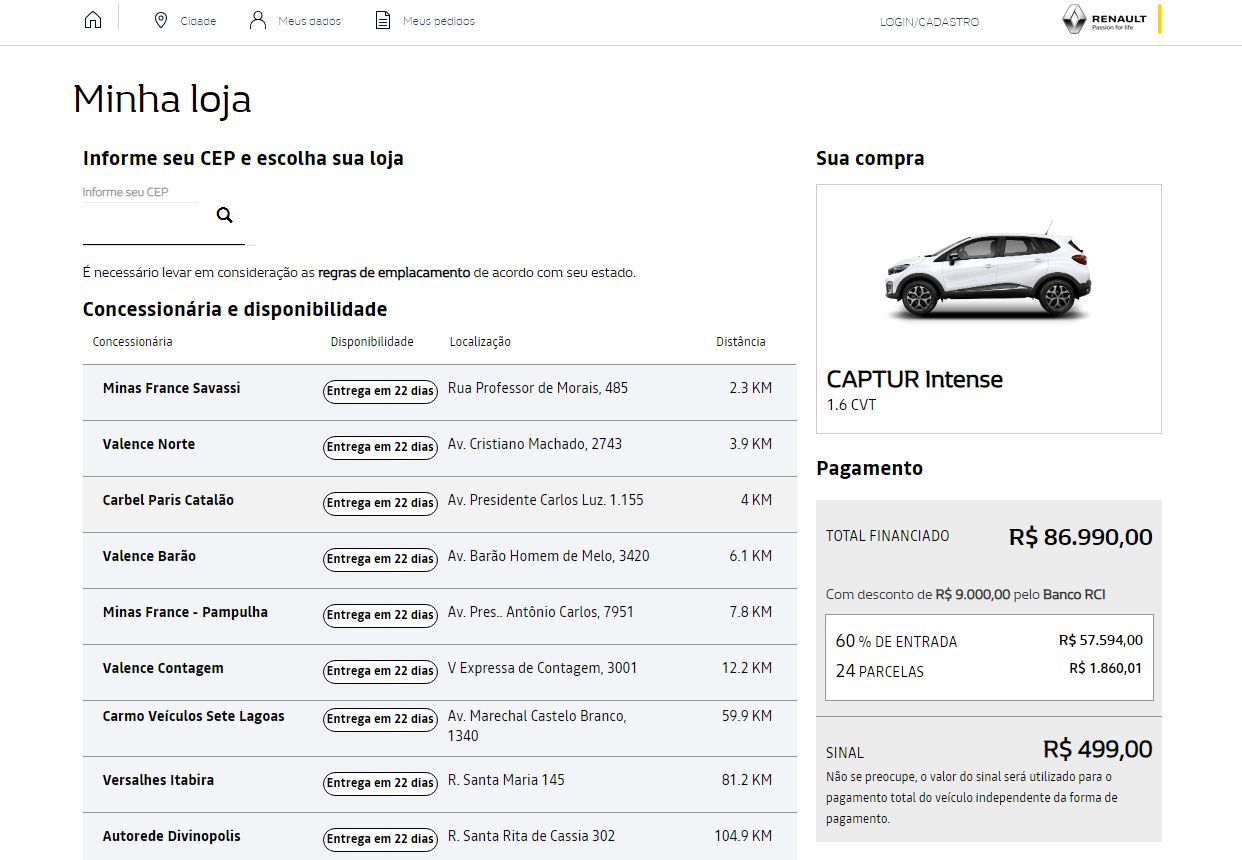
Task: Click the address R. Santa Maria 145
Action: 506,780
